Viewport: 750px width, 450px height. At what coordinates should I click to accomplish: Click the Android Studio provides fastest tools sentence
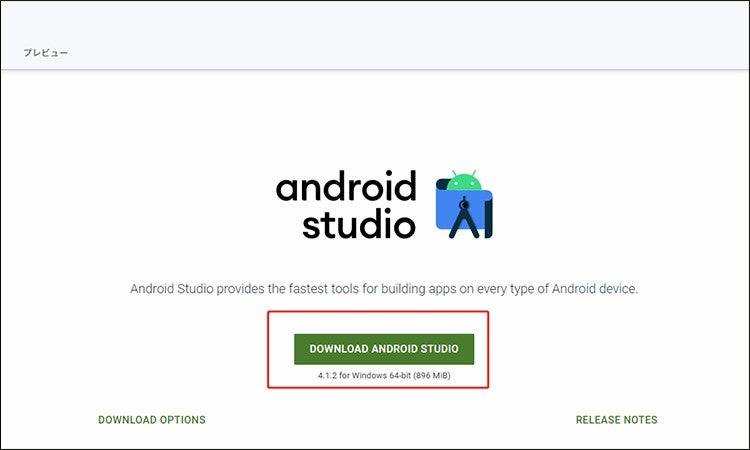[x=384, y=289]
